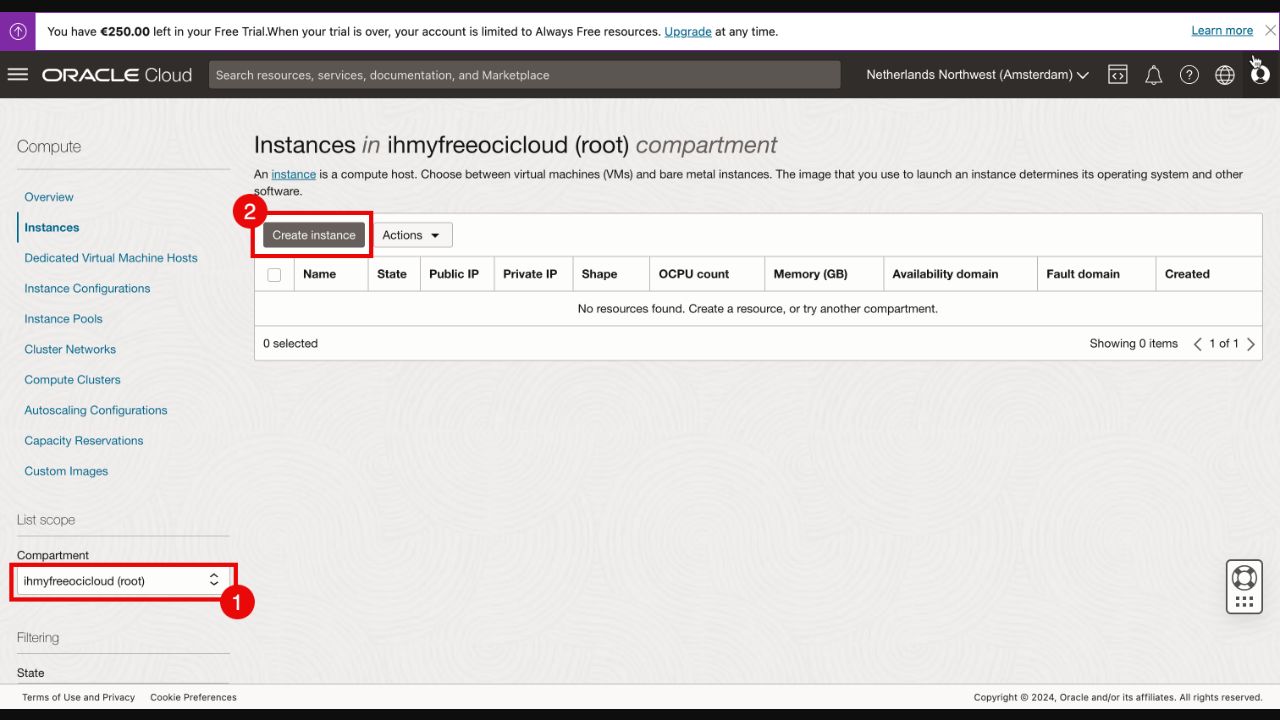Go to next page of instances
Image resolution: width=1280 pixels, height=720 pixels.
(x=1251, y=344)
